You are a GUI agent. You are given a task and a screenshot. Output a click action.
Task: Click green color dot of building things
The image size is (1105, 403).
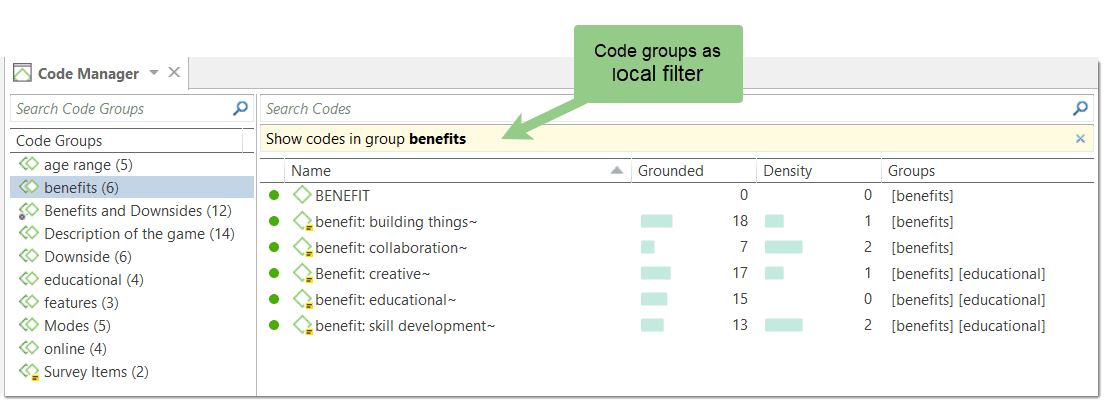[x=274, y=222]
